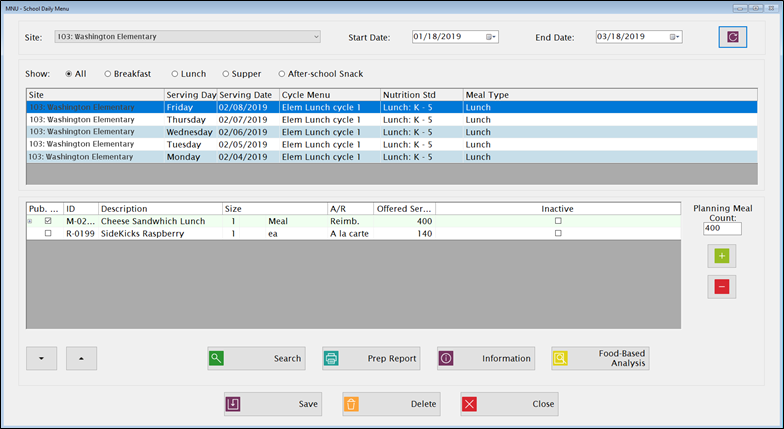Select the All radio button
784x429 pixels.
(68, 74)
